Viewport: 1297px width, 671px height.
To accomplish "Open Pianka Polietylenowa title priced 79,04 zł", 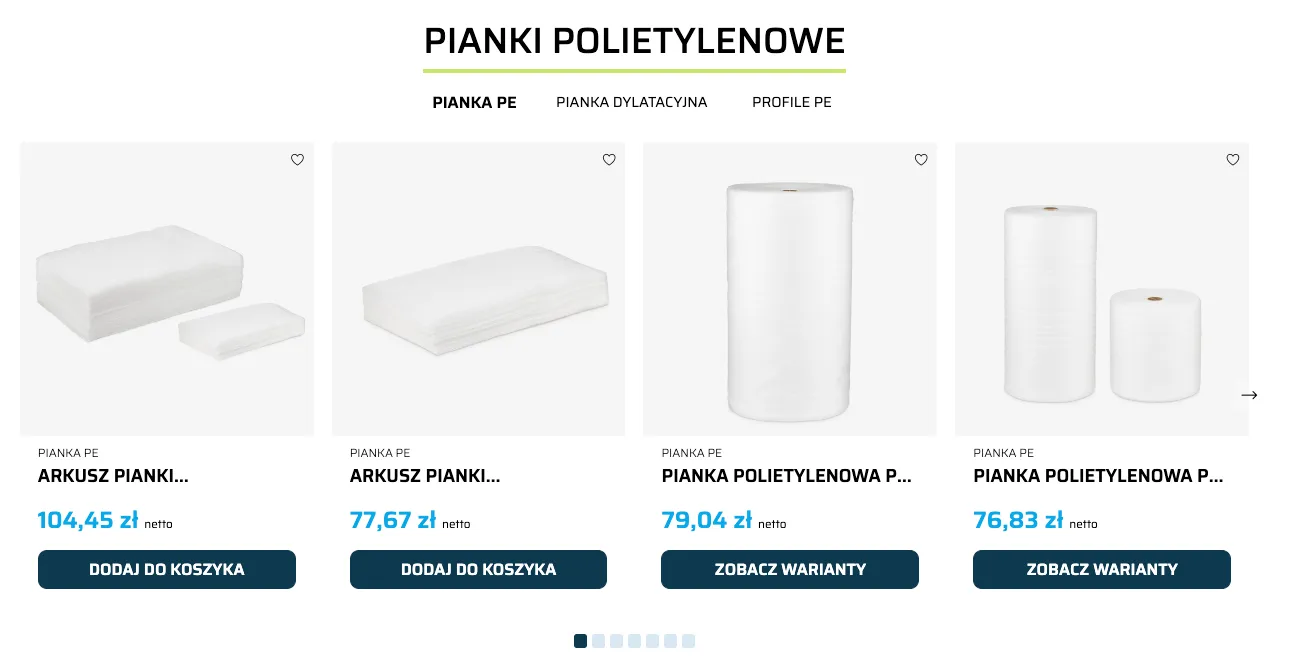I will pyautogui.click(x=786, y=476).
